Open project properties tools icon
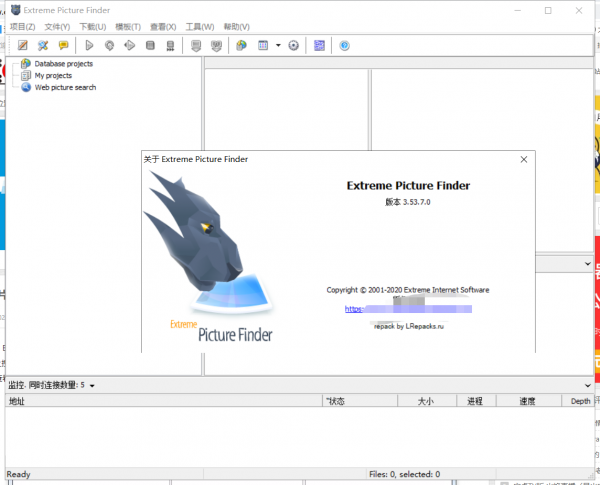 coord(43,46)
